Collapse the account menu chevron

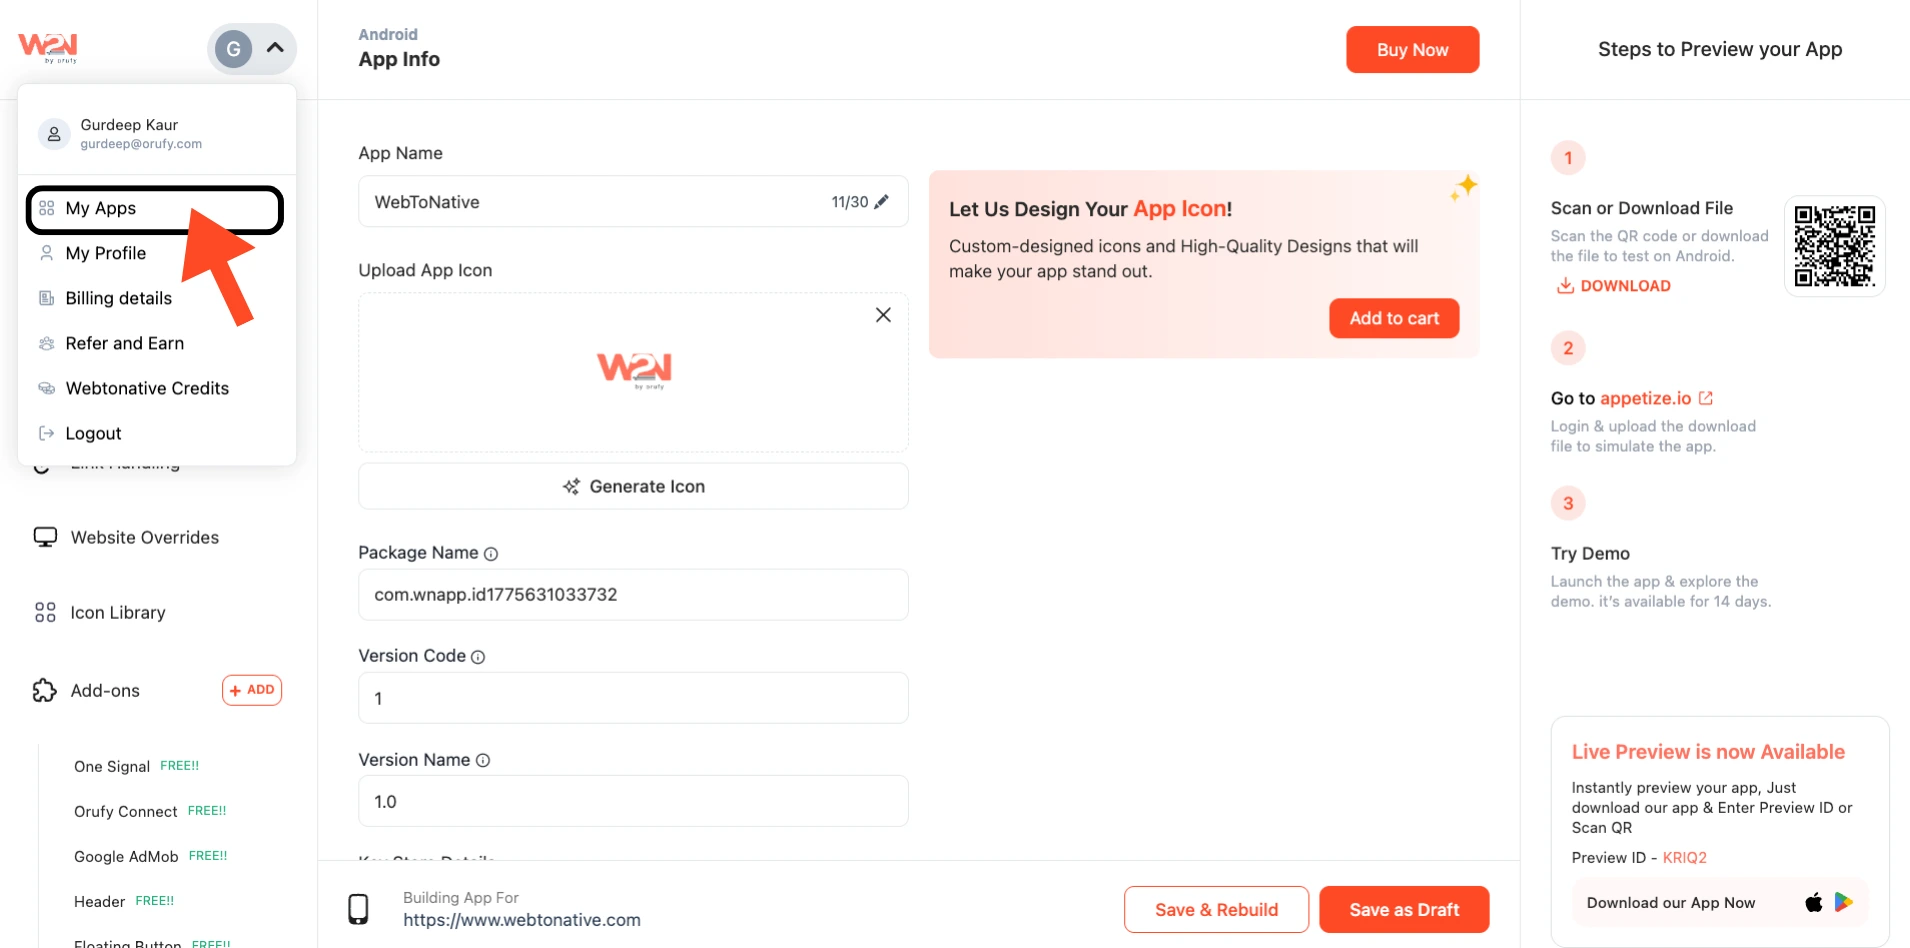click(x=275, y=48)
